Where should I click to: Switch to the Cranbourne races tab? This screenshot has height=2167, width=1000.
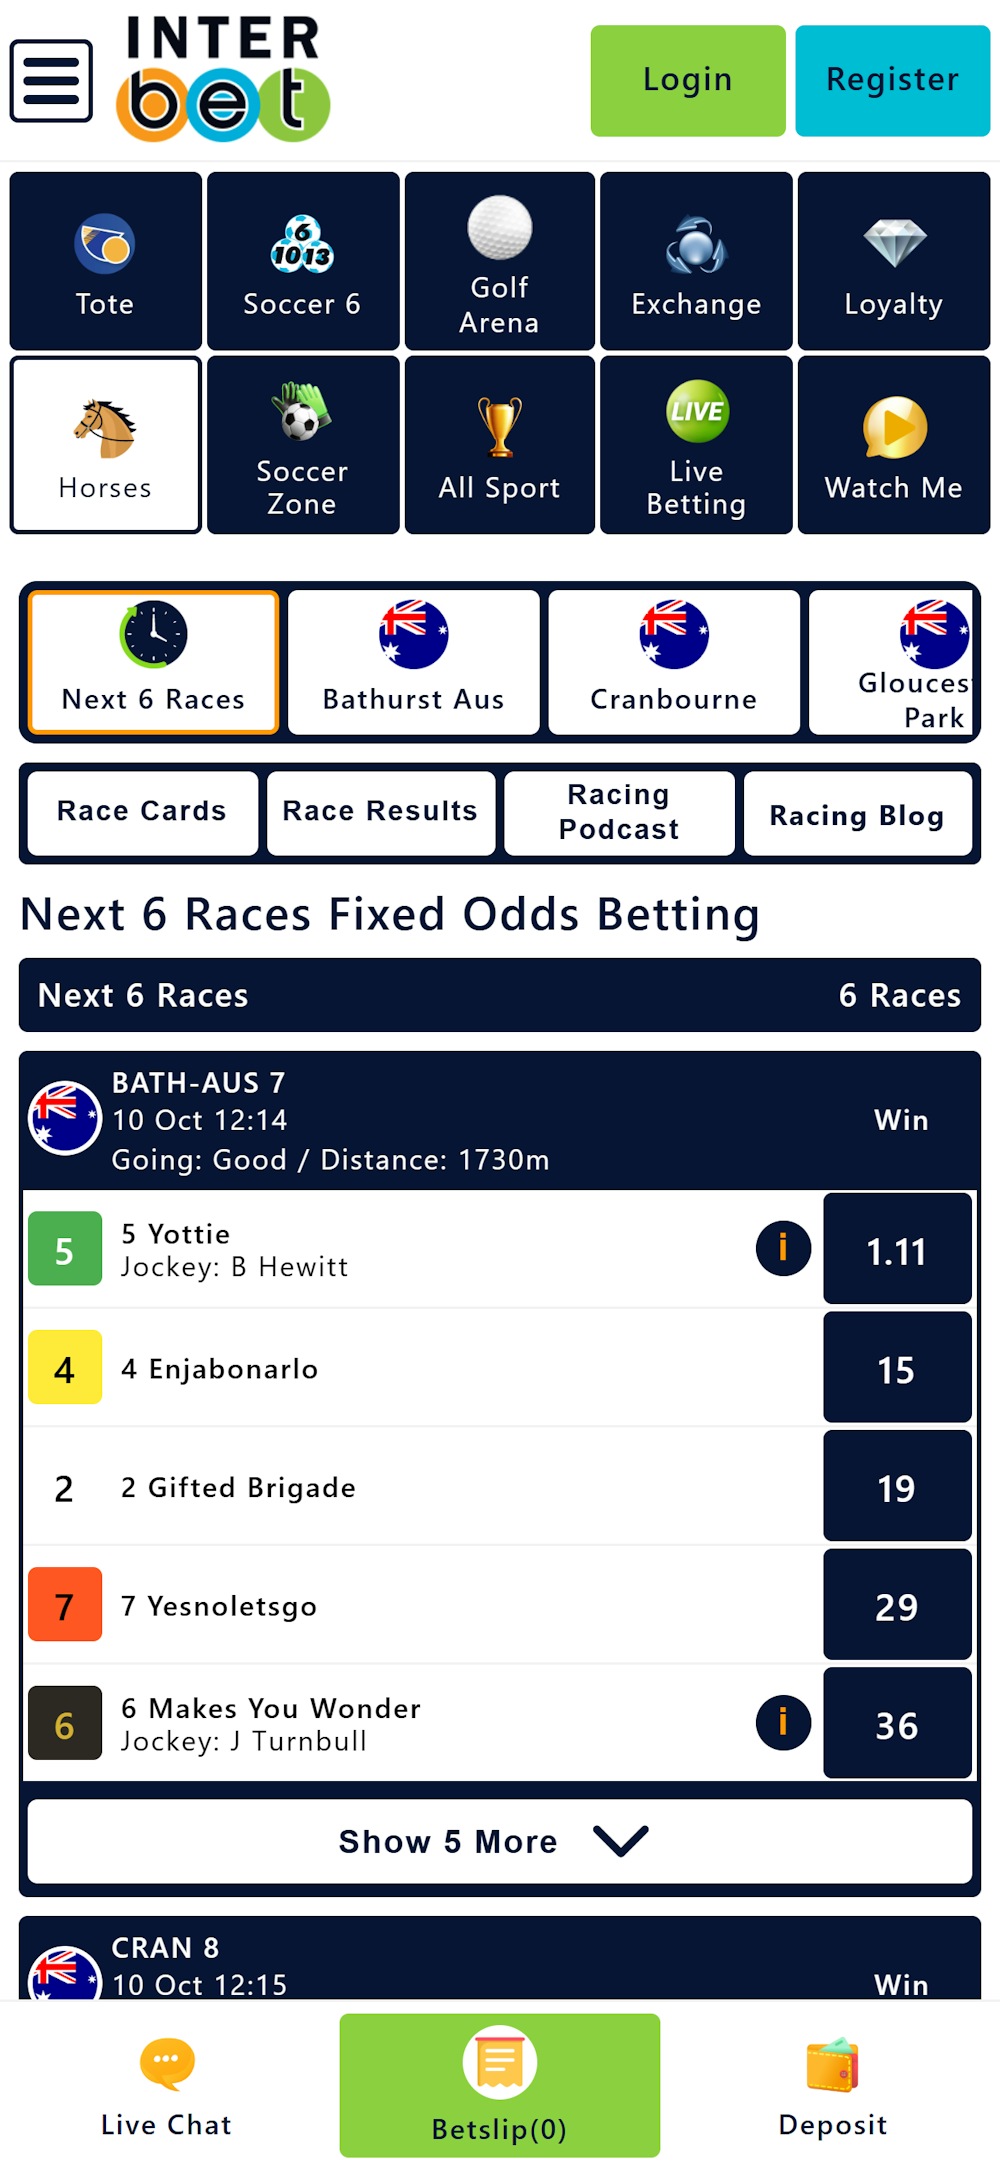(x=673, y=660)
